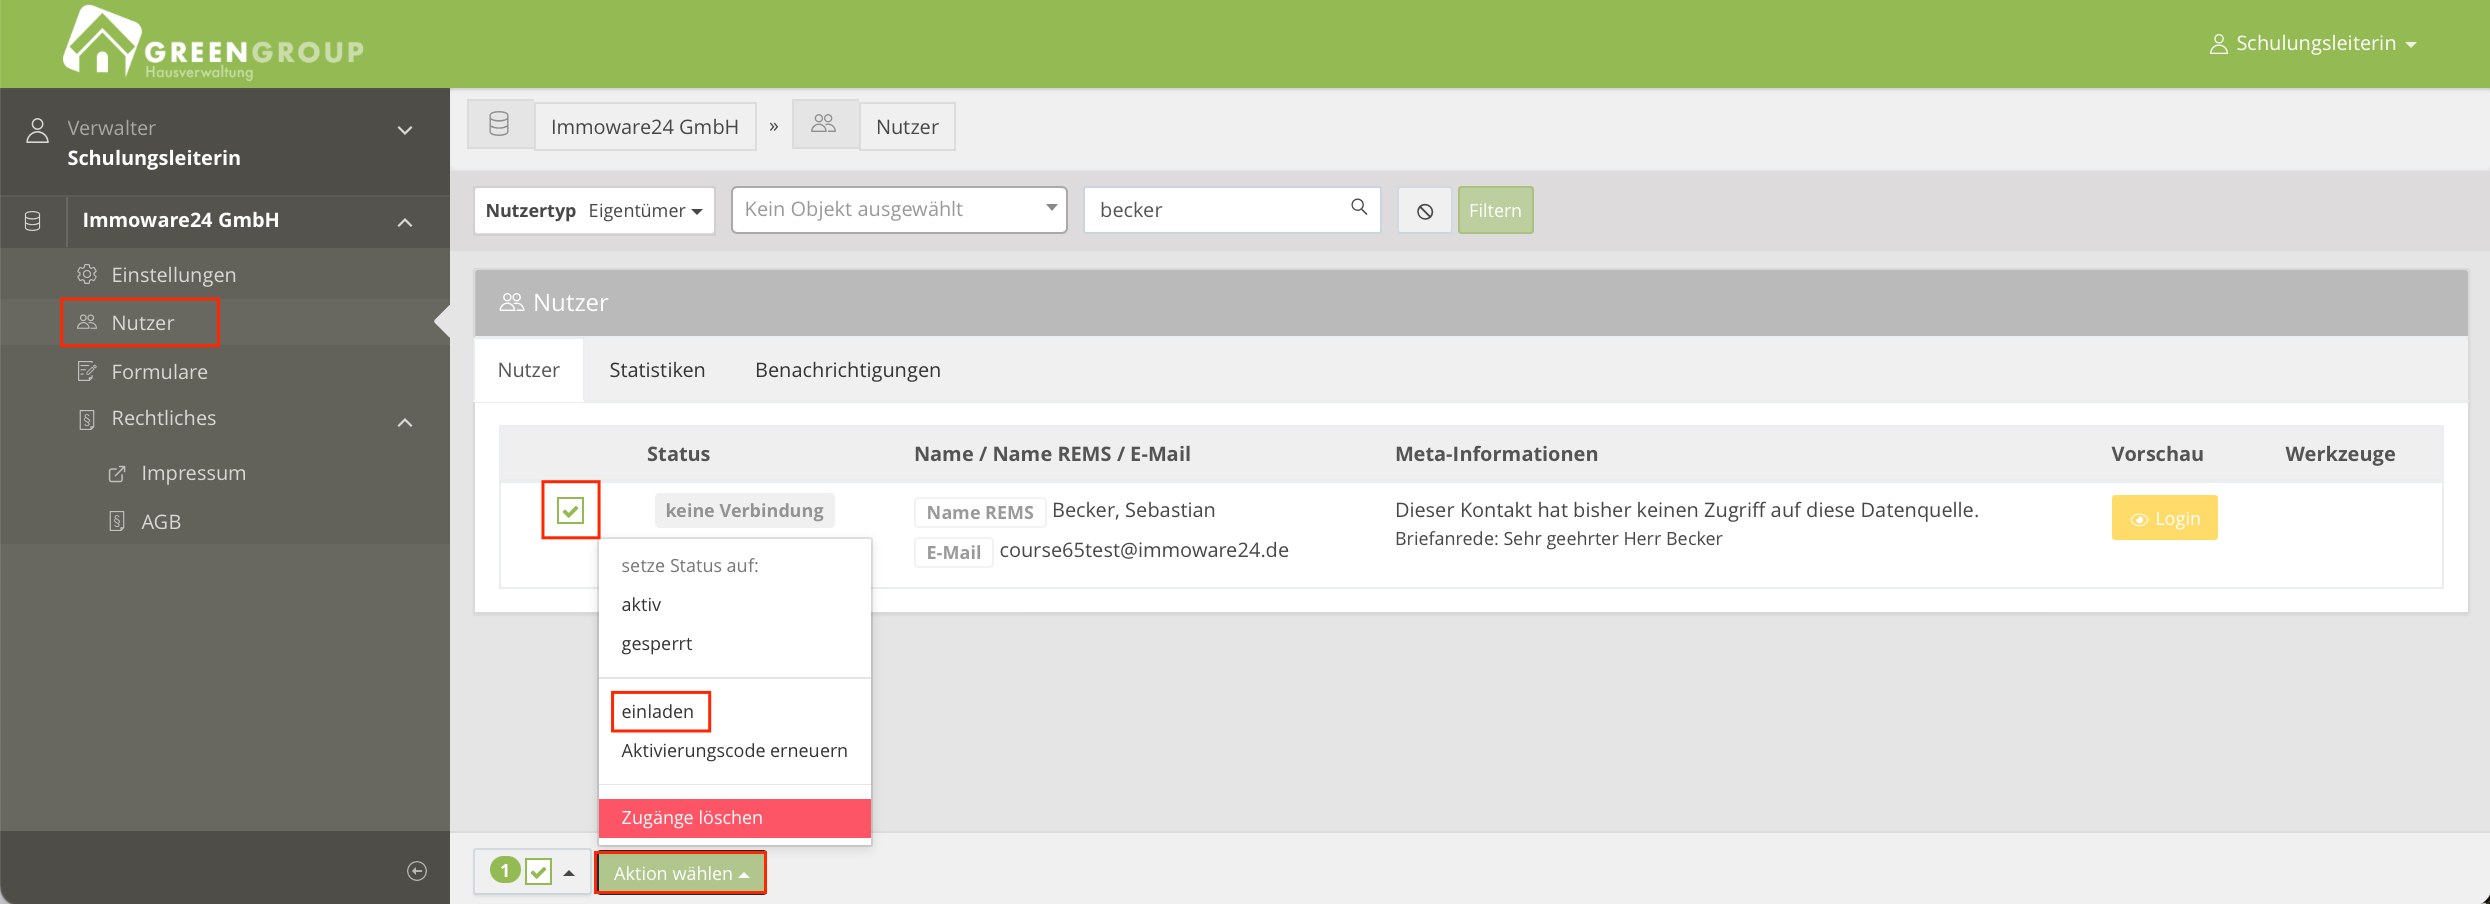Click the green selected count badge 1
The height and width of the screenshot is (904, 2490).
tap(505, 871)
